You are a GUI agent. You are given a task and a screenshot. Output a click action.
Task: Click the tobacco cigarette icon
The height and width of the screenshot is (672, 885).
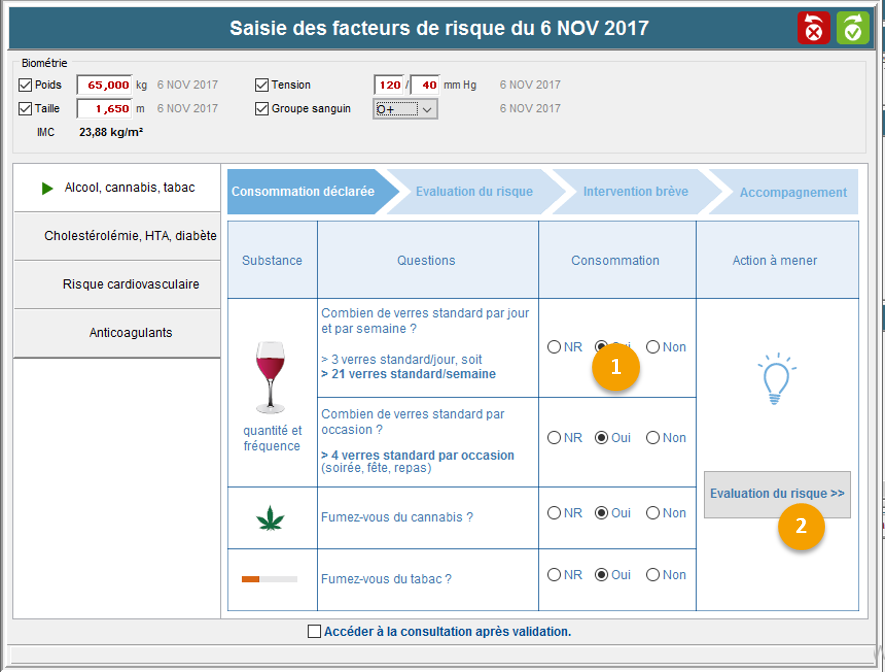tap(269, 579)
